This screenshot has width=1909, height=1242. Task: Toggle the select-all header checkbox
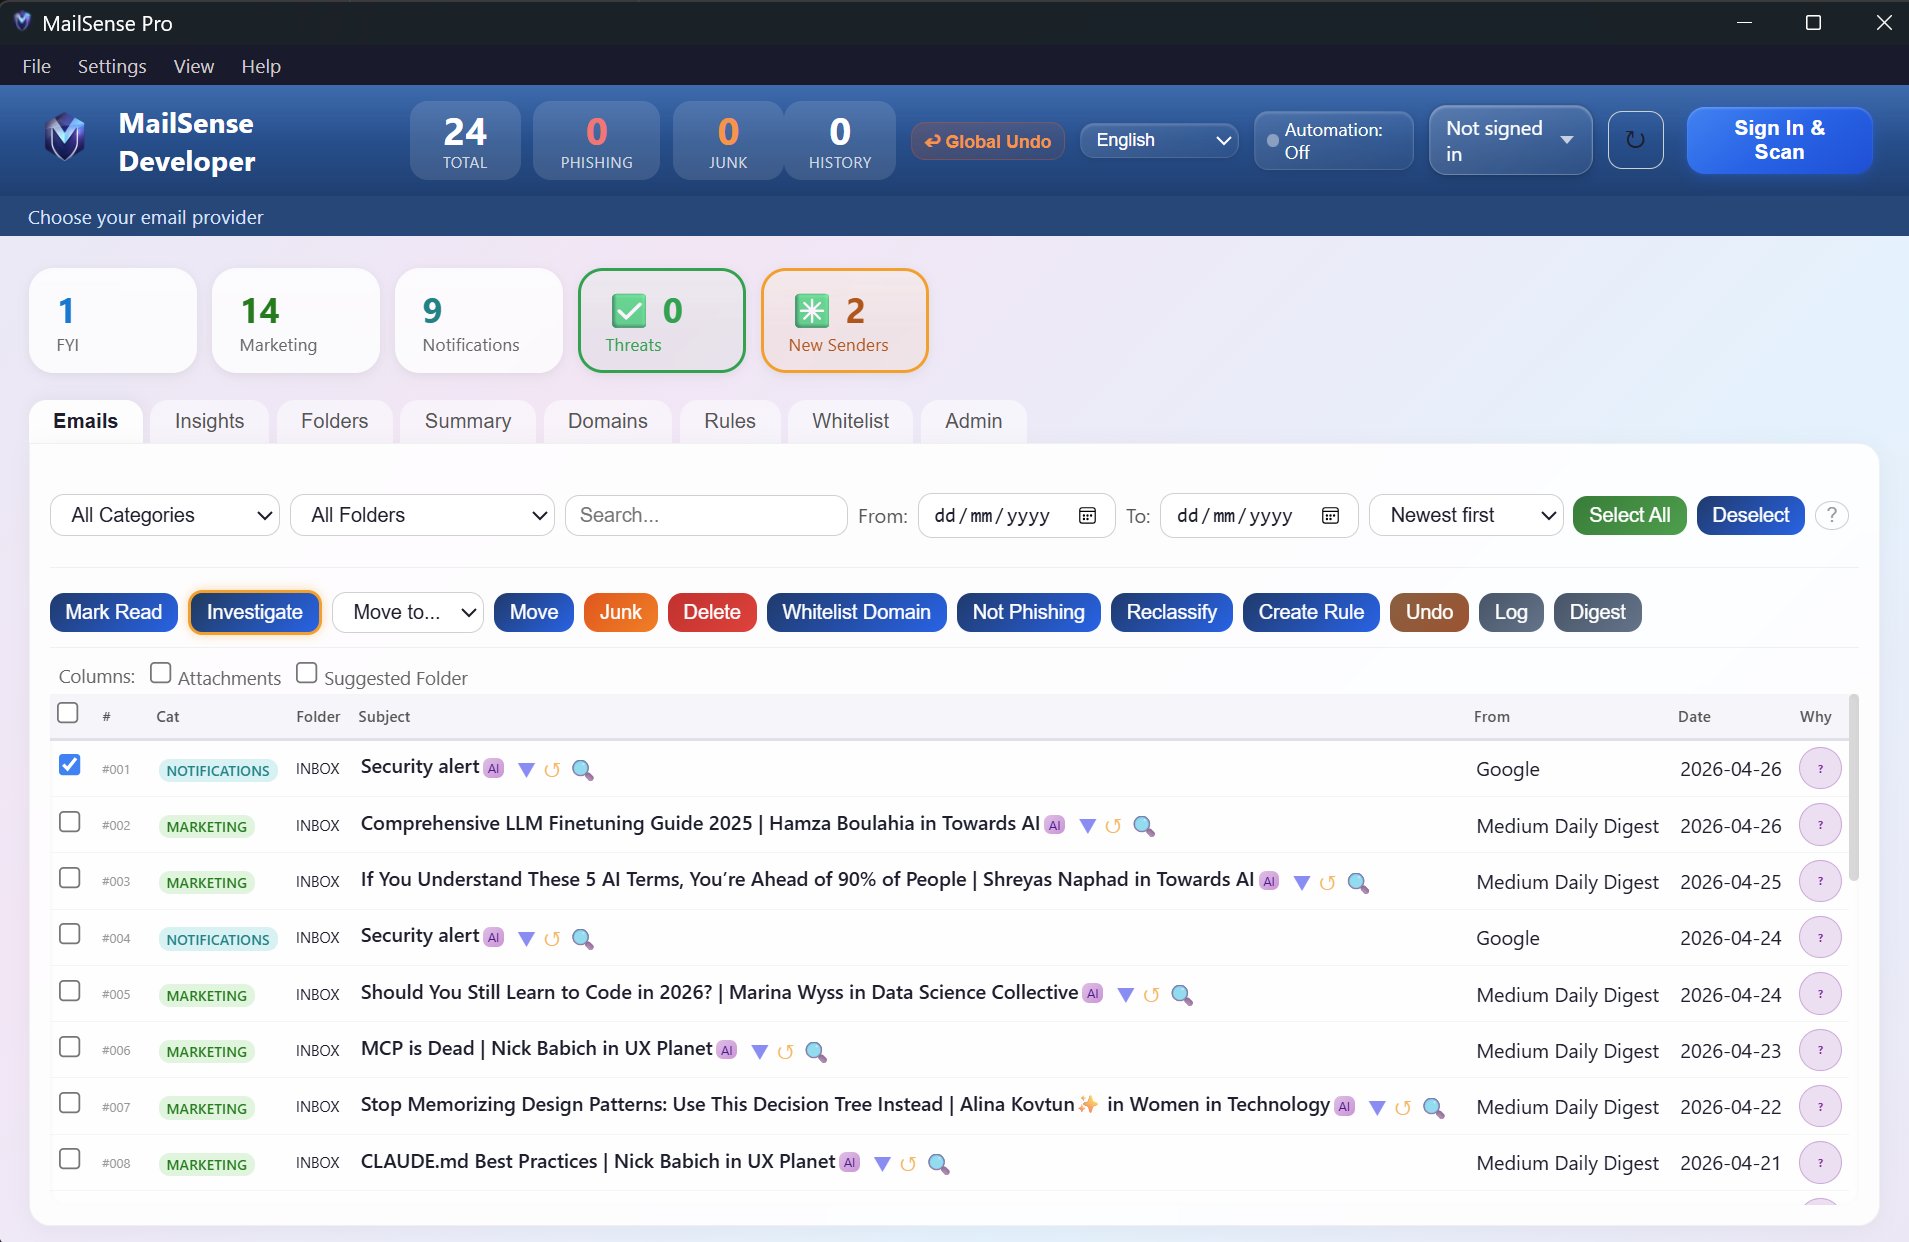click(x=68, y=713)
